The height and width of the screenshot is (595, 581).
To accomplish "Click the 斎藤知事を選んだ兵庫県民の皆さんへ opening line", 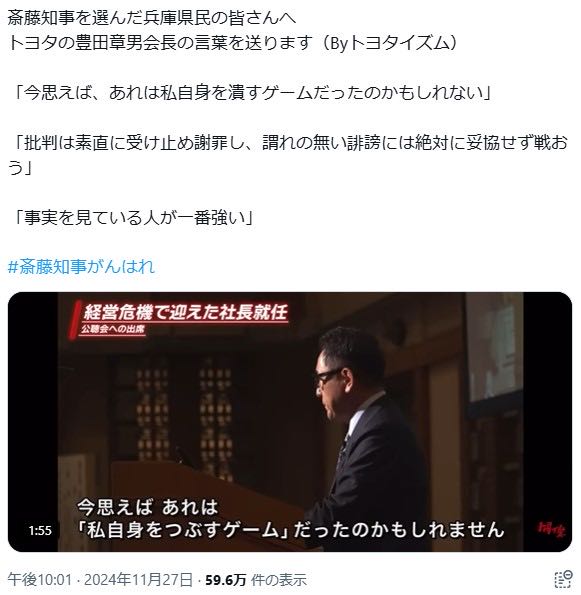I will 152,17.
